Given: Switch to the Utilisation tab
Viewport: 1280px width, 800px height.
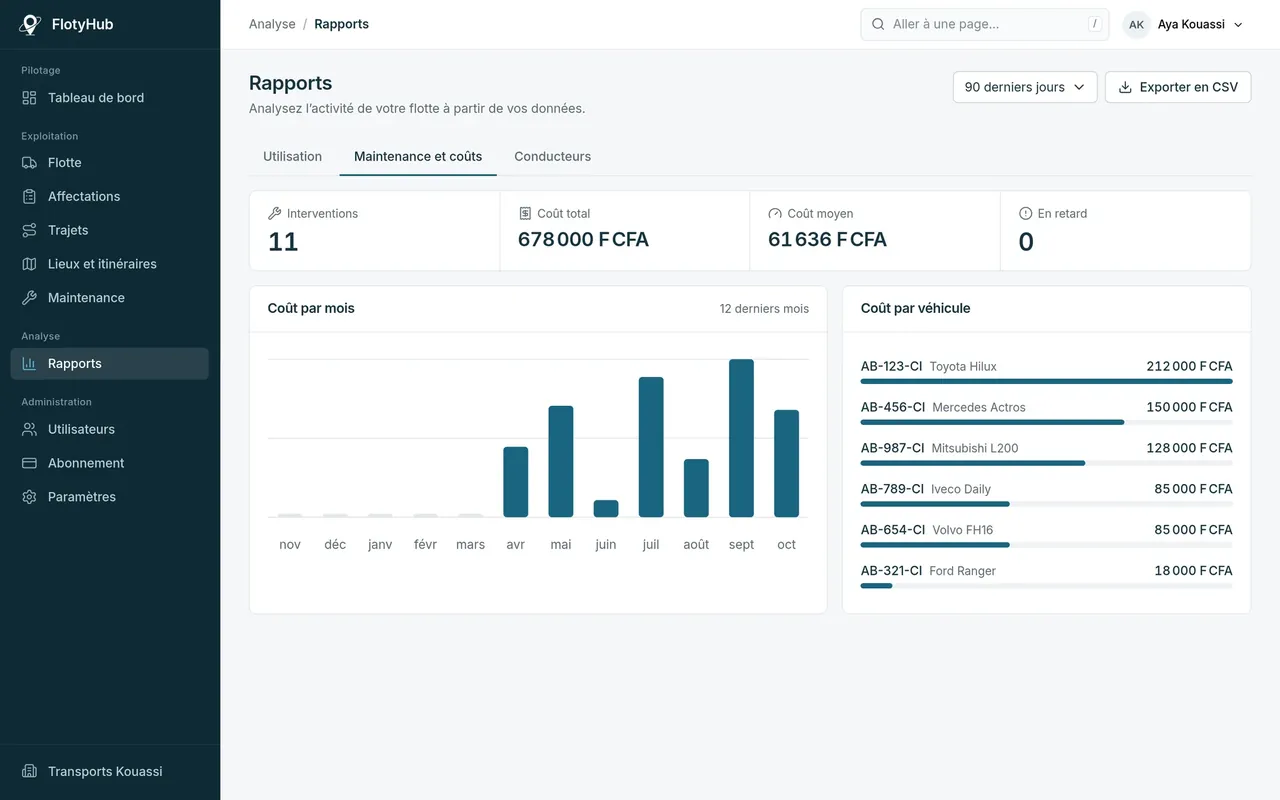Looking at the screenshot, I should pos(292,157).
